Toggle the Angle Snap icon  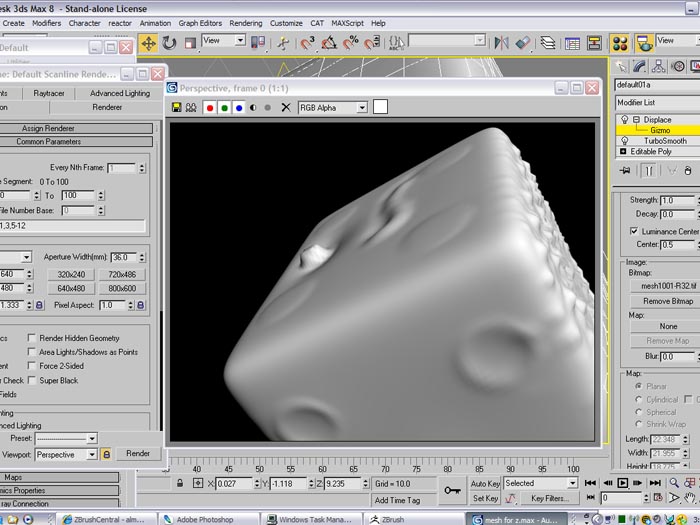tap(329, 43)
